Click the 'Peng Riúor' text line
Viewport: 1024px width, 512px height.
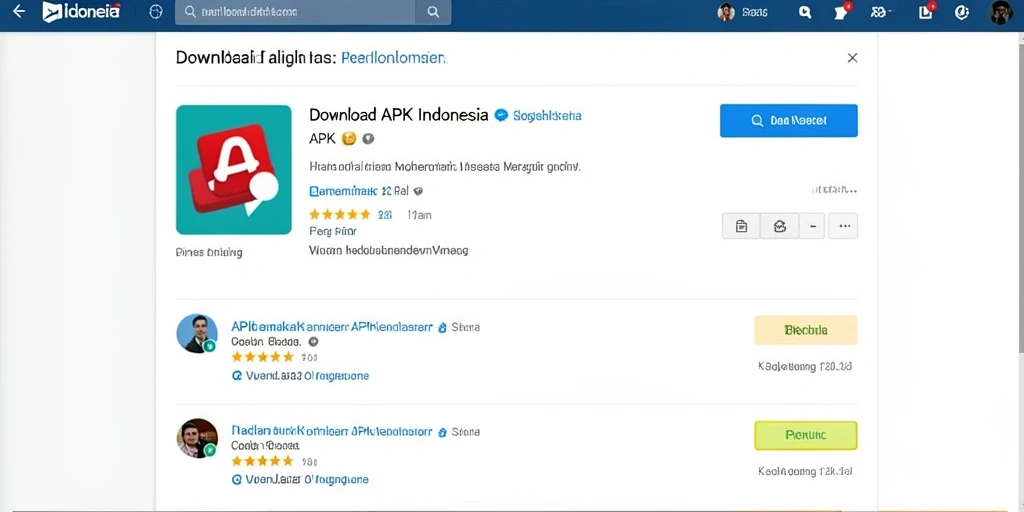pos(332,231)
